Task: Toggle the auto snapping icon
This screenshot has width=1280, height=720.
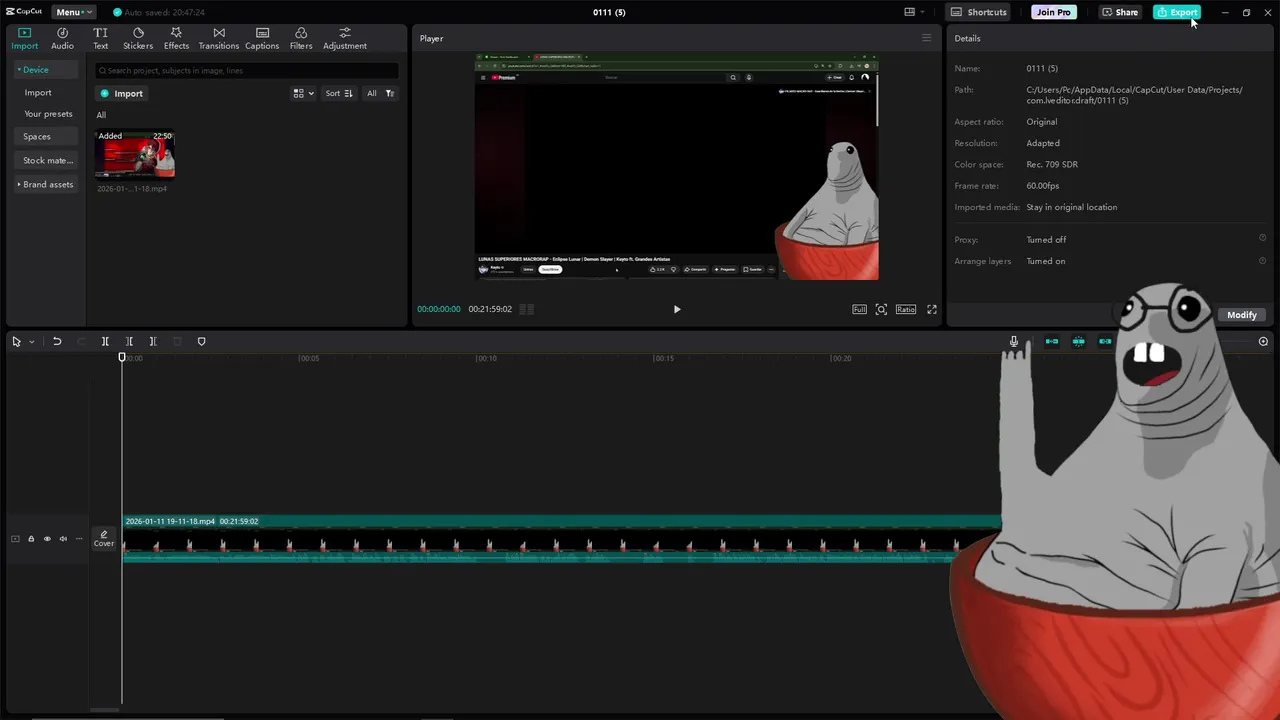Action: (x=1078, y=342)
